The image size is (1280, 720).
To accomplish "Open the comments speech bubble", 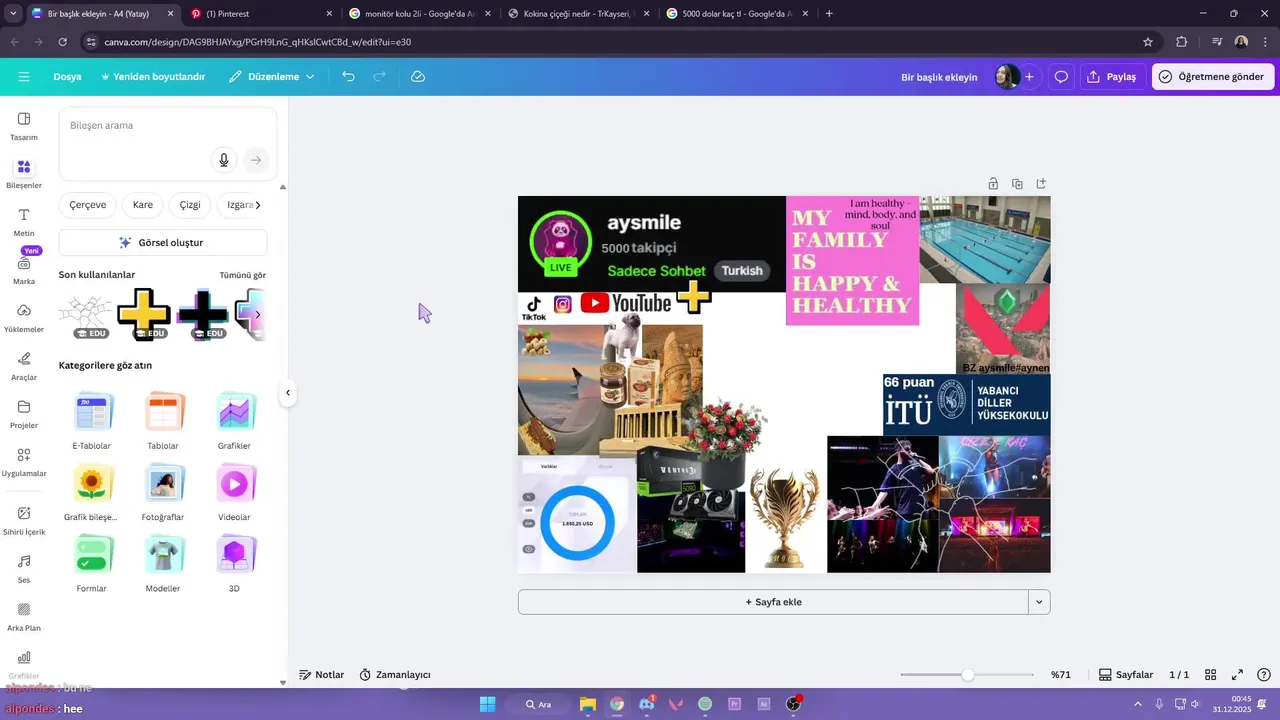I will [1061, 77].
